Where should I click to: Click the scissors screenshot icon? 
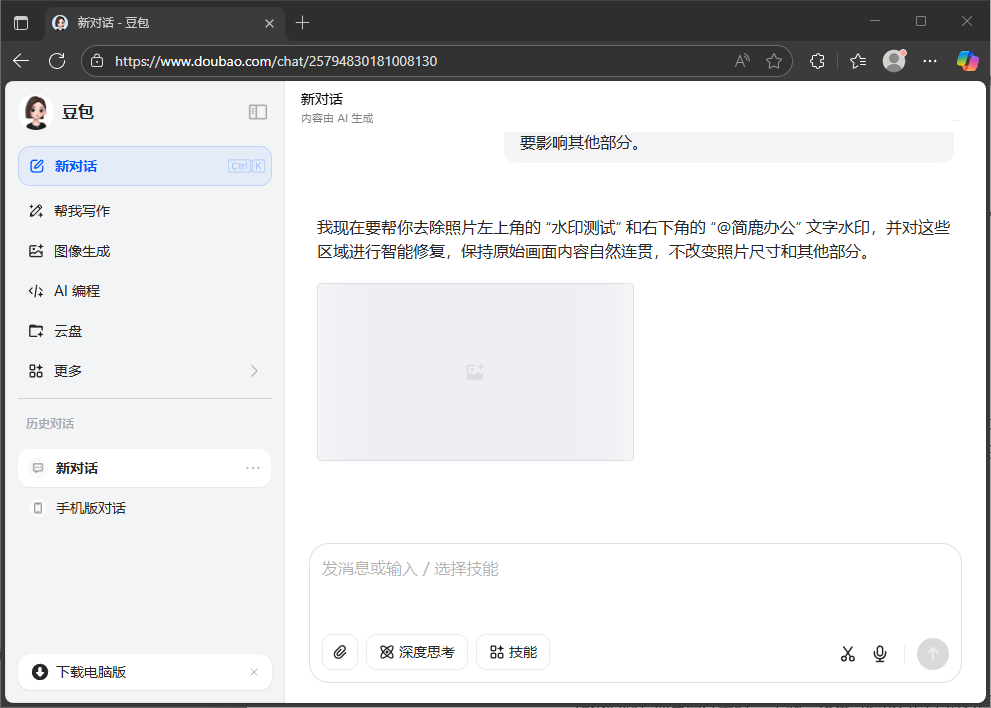(x=847, y=653)
